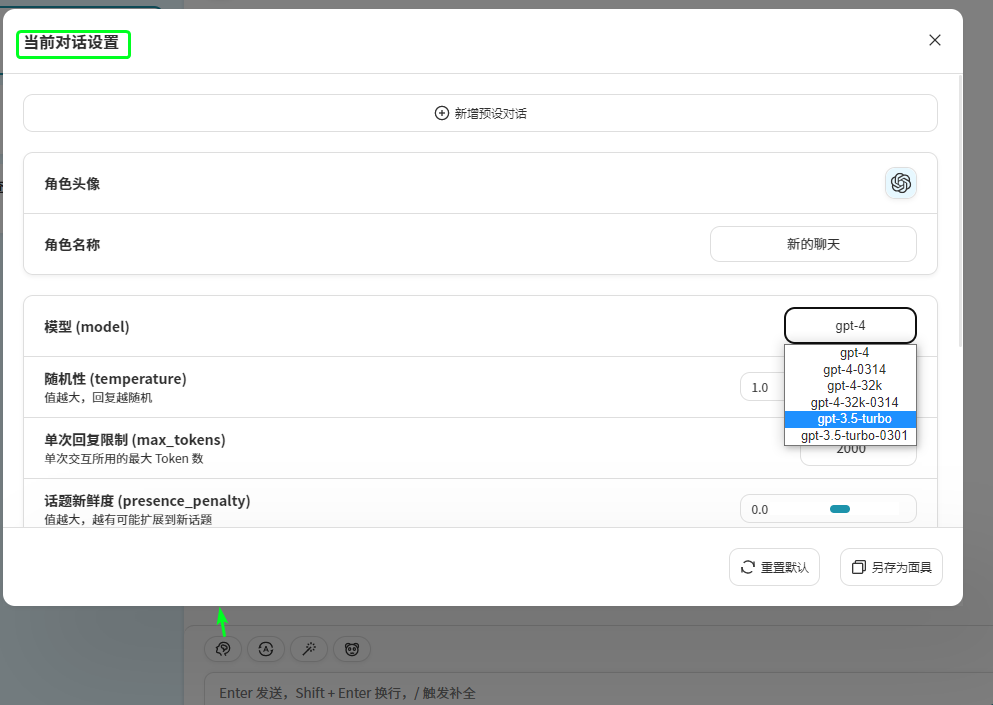Click the 新增预设对话 button
Viewport: 993px width, 705px height.
480,113
